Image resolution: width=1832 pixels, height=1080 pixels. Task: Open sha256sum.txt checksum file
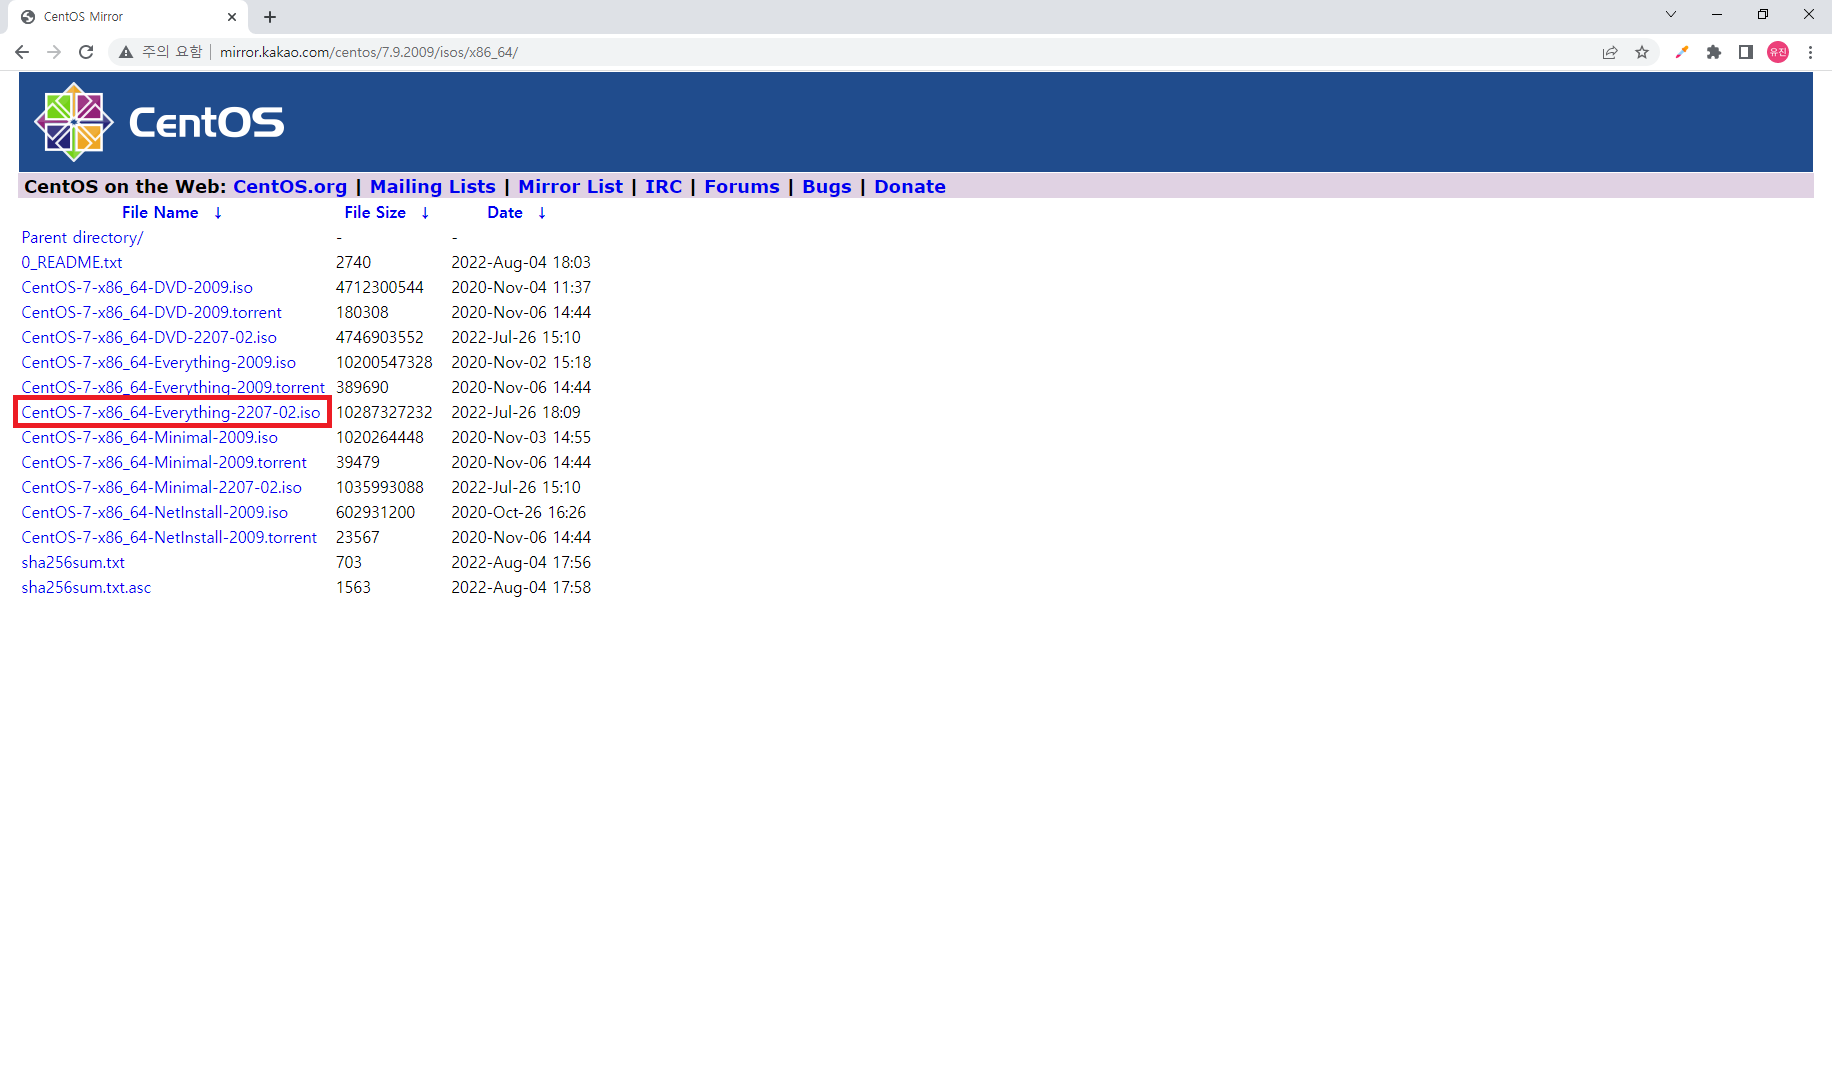point(73,563)
